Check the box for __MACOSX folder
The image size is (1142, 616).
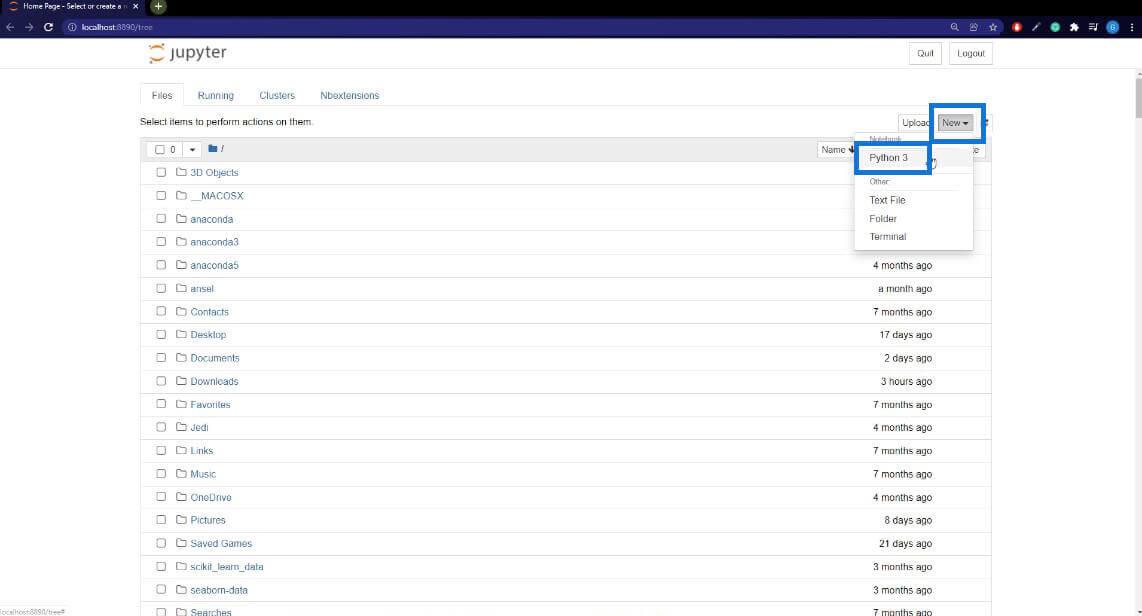(x=161, y=195)
